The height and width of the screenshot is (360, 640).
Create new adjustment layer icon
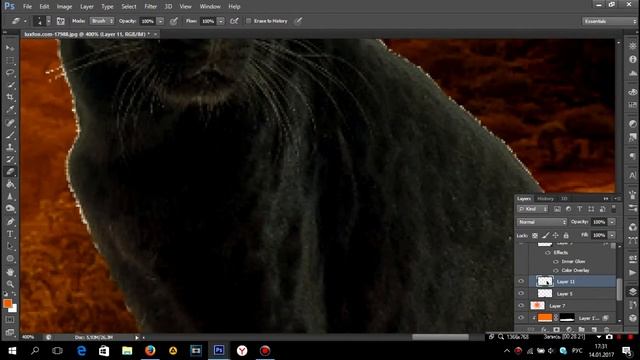point(569,329)
